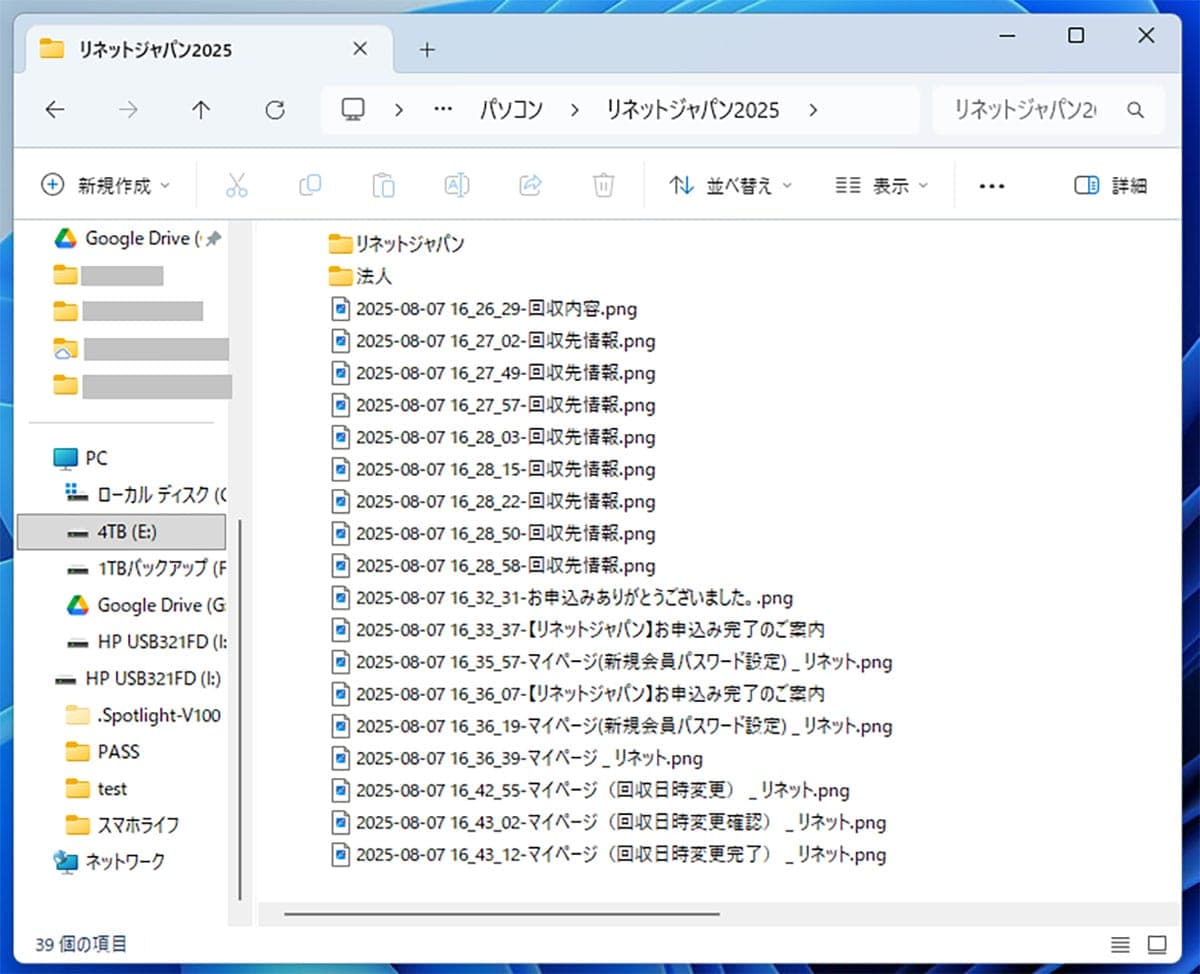Switch to details list view icon
This screenshot has width=1200, height=974.
click(x=1120, y=944)
